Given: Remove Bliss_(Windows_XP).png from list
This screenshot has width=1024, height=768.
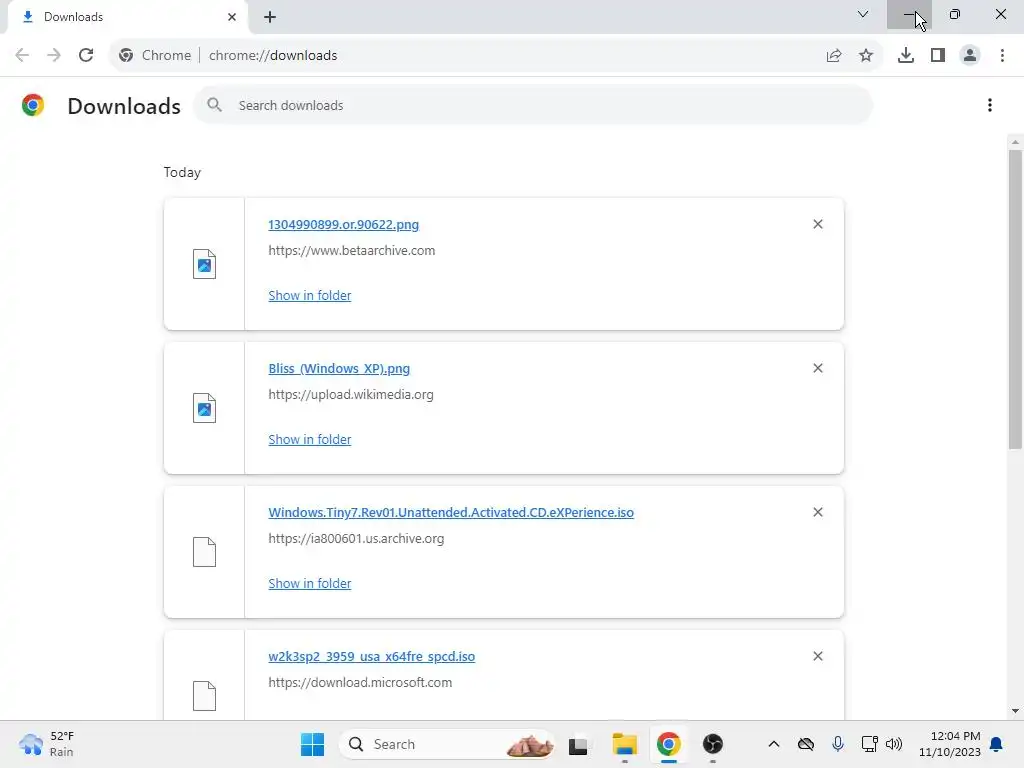Looking at the screenshot, I should pyautogui.click(x=818, y=368).
